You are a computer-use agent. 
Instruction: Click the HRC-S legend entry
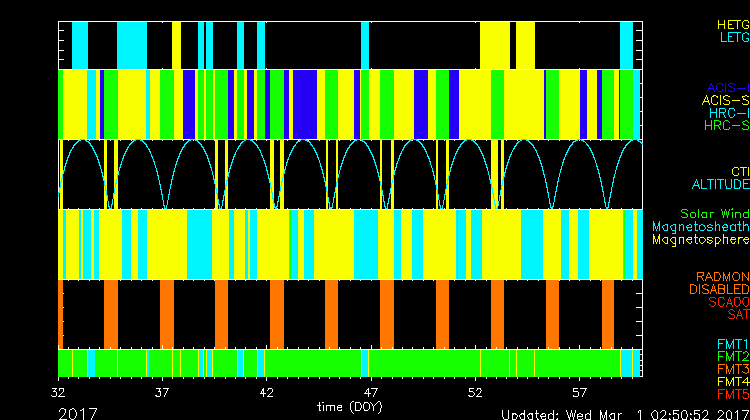coord(726,126)
